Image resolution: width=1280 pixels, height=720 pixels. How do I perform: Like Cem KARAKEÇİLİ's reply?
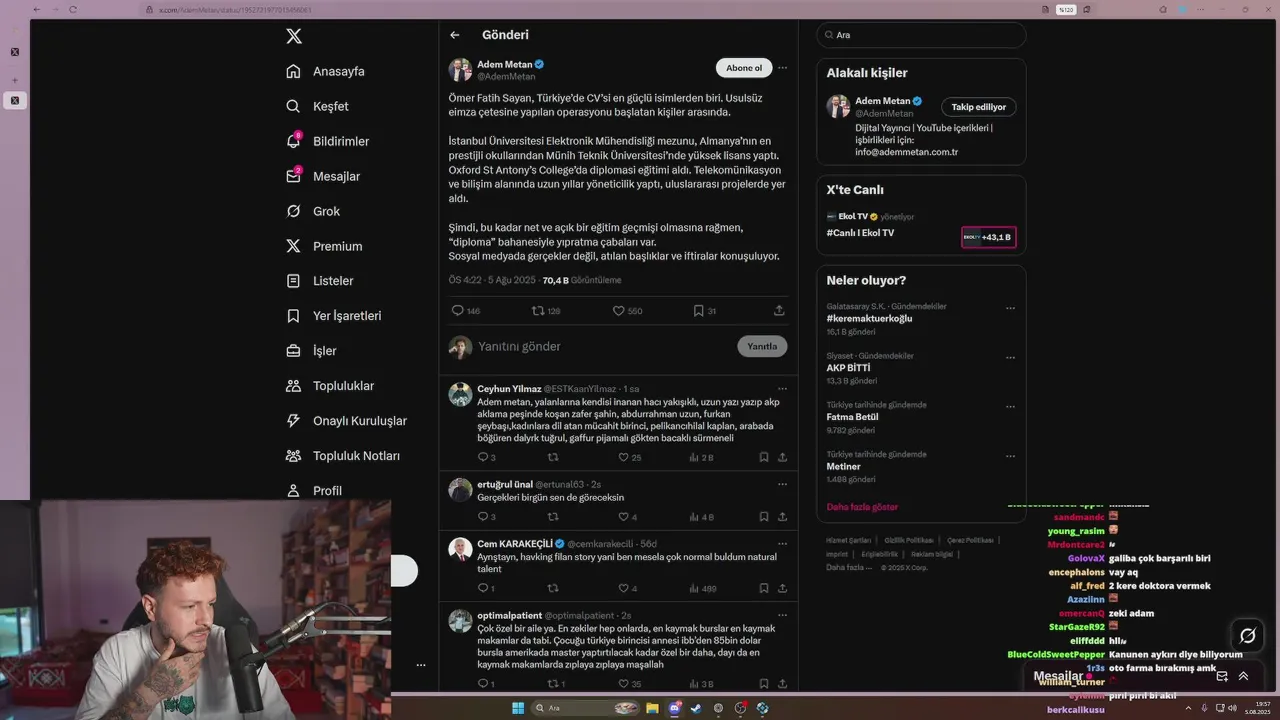[x=627, y=588]
